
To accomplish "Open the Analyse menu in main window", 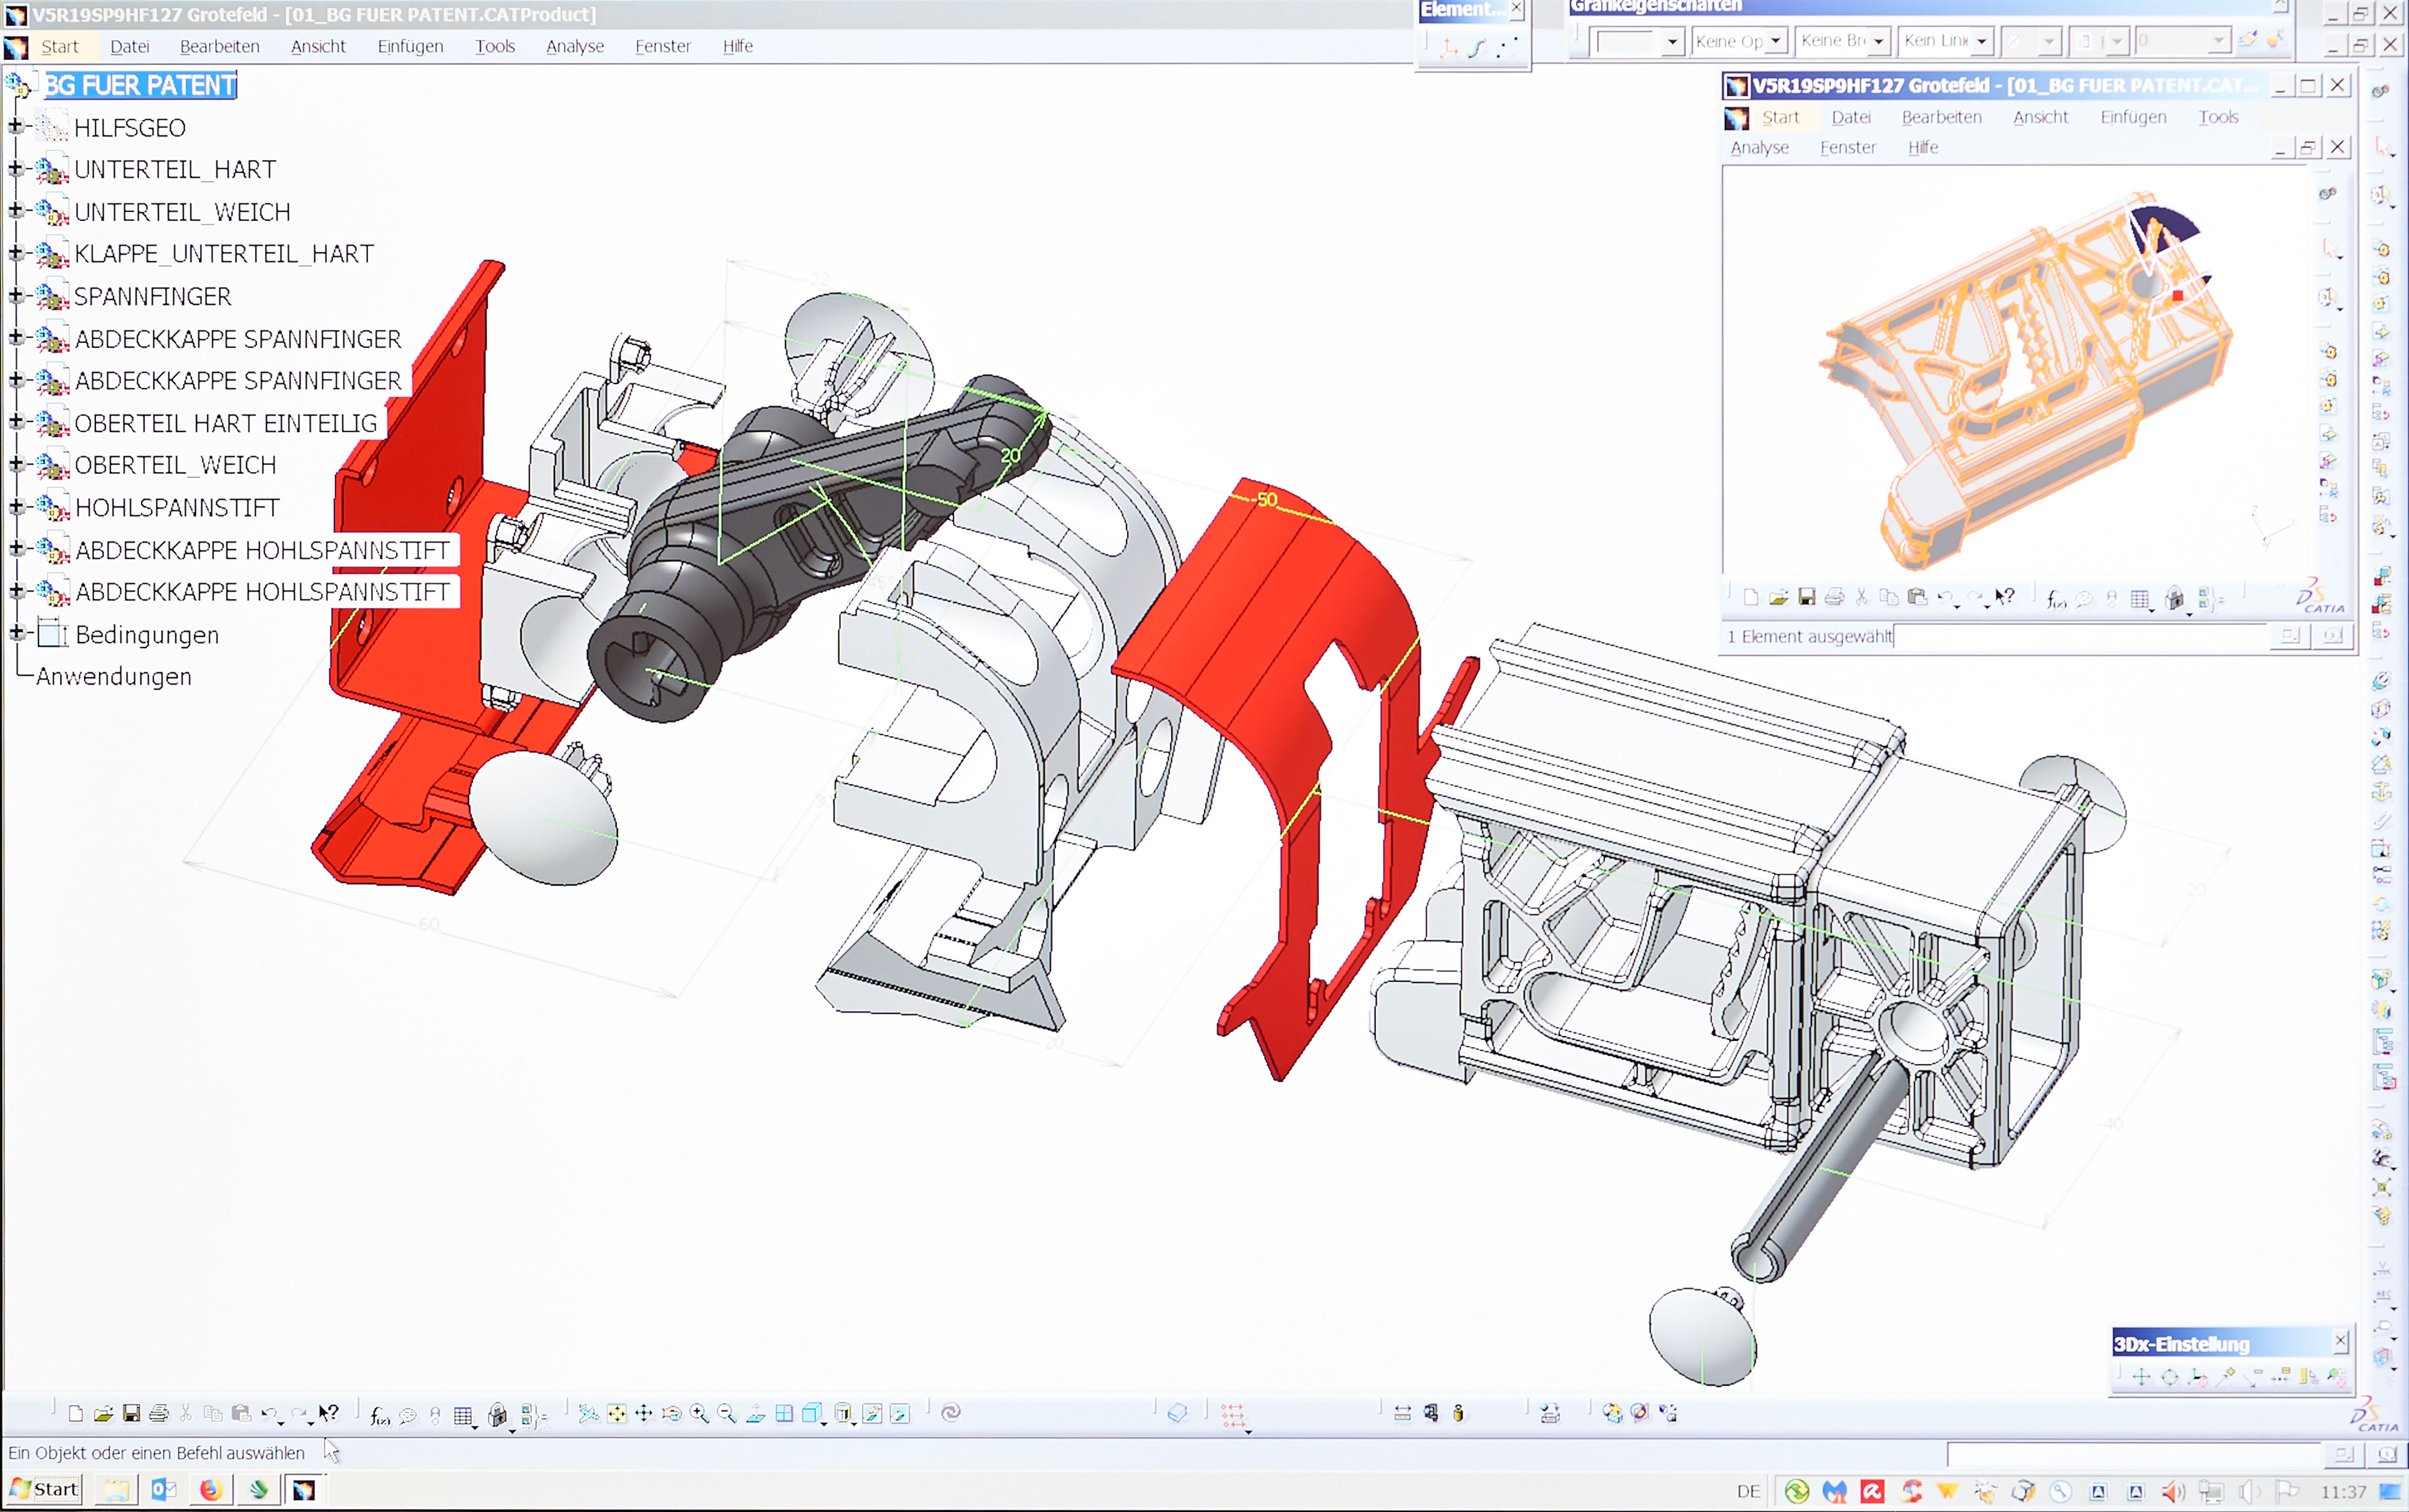I will (x=574, y=46).
